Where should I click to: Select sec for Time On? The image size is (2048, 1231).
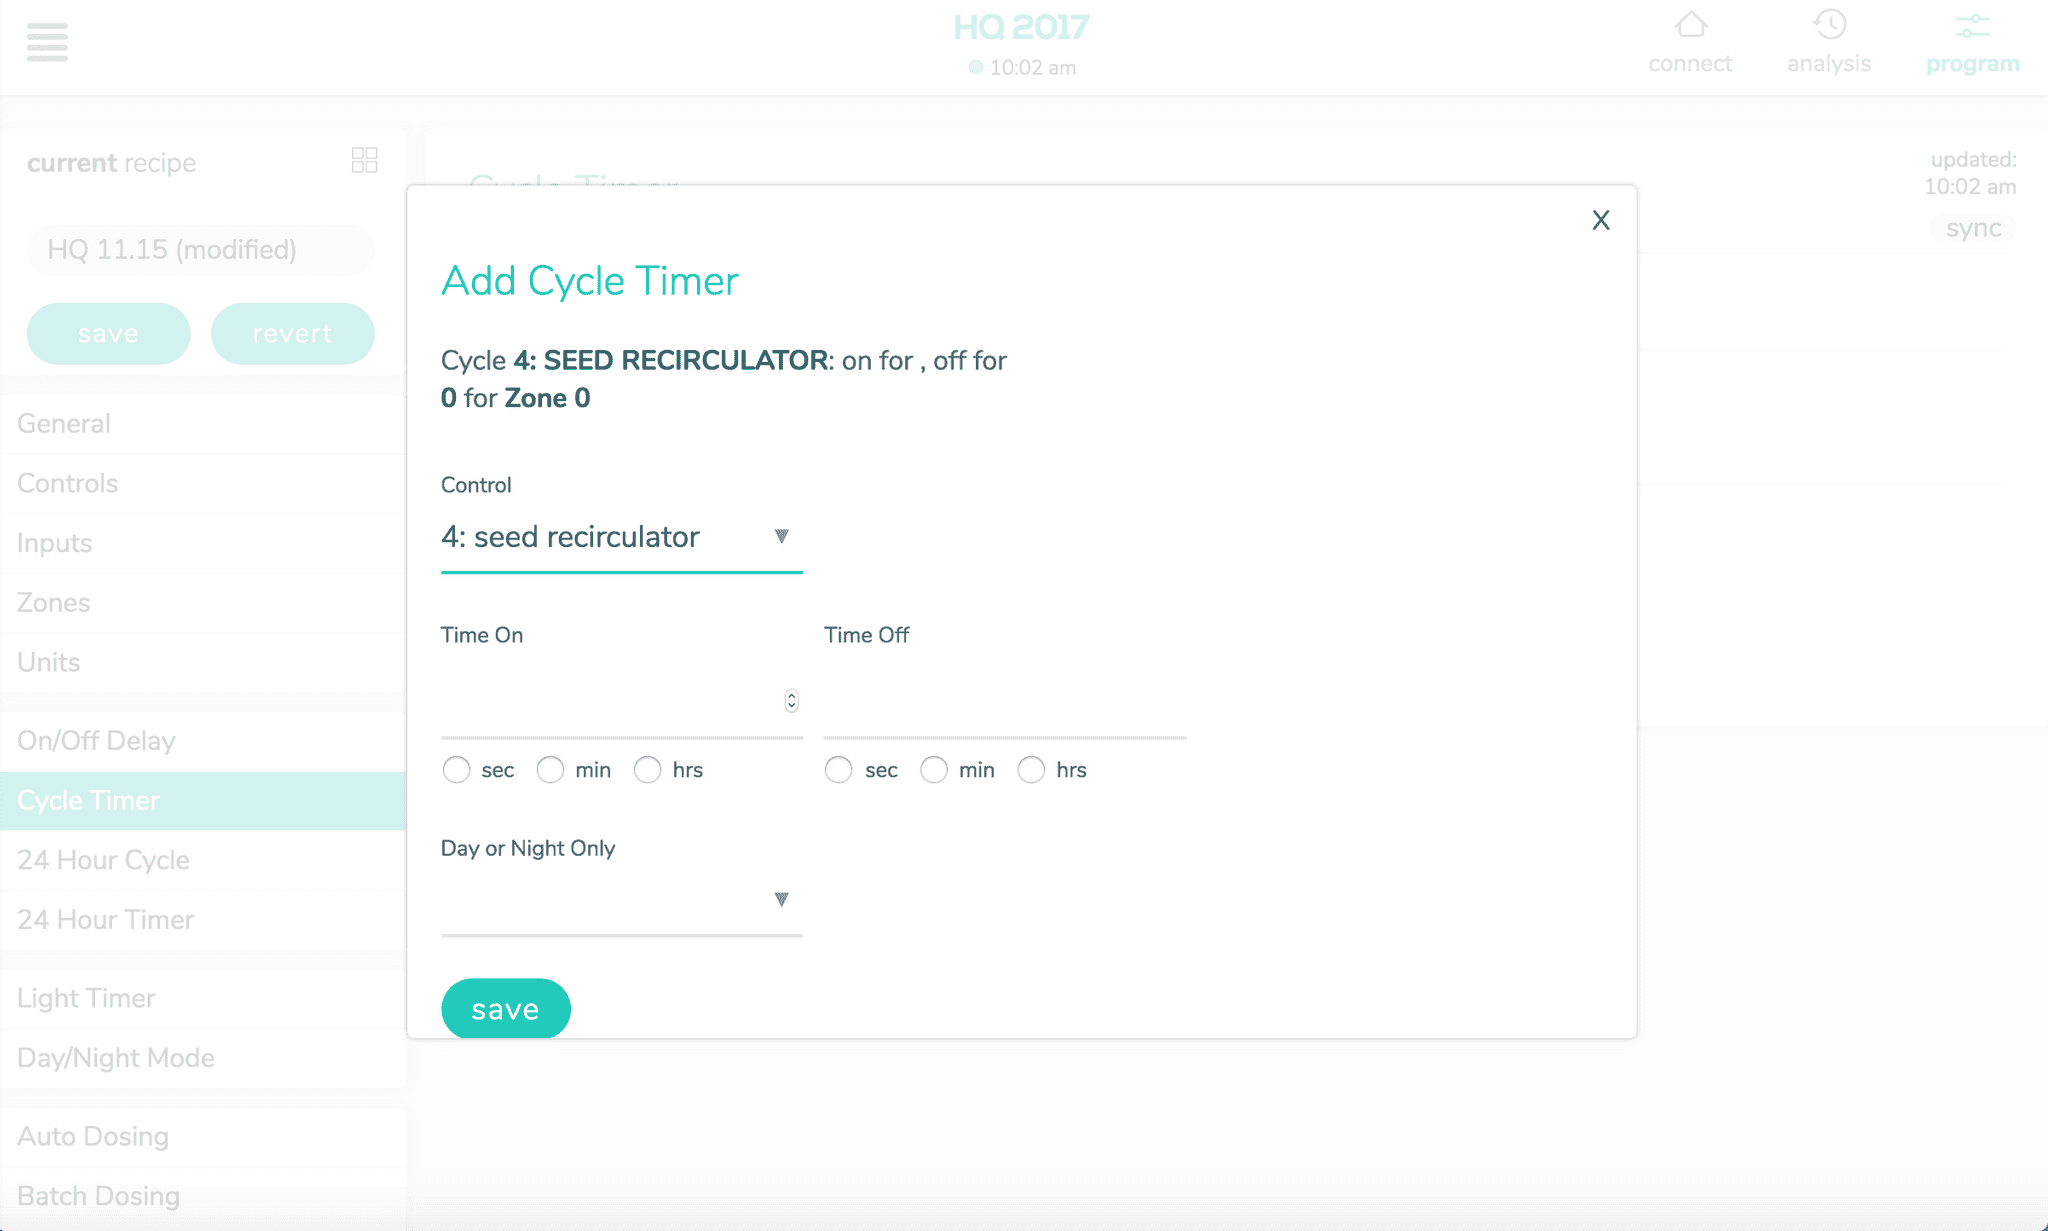457,770
